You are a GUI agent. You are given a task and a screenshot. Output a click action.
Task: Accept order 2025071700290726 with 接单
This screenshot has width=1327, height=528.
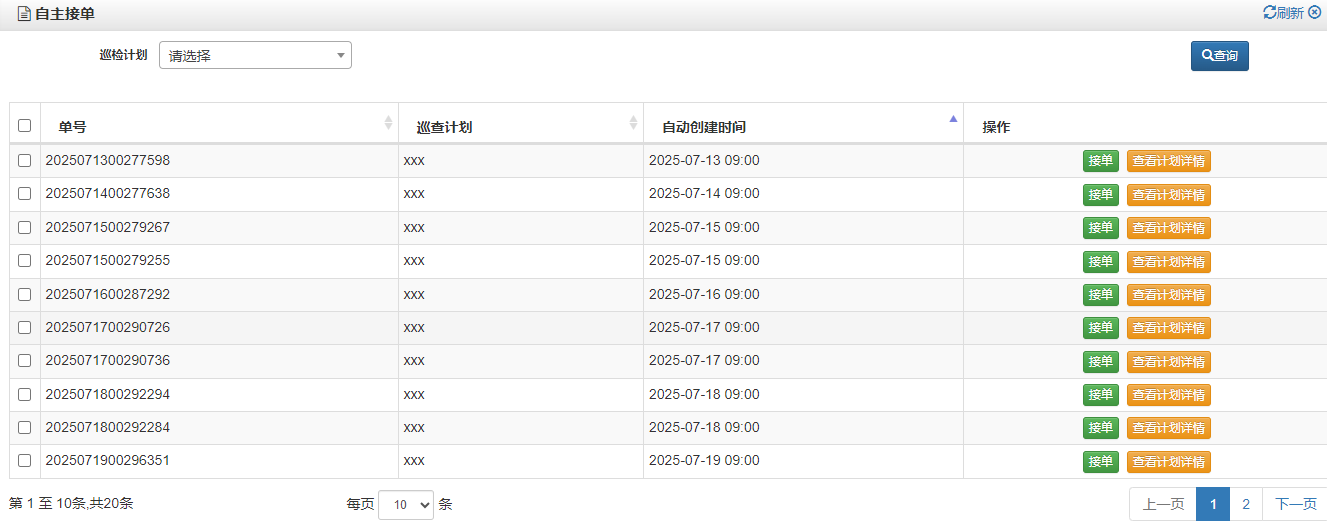1101,328
